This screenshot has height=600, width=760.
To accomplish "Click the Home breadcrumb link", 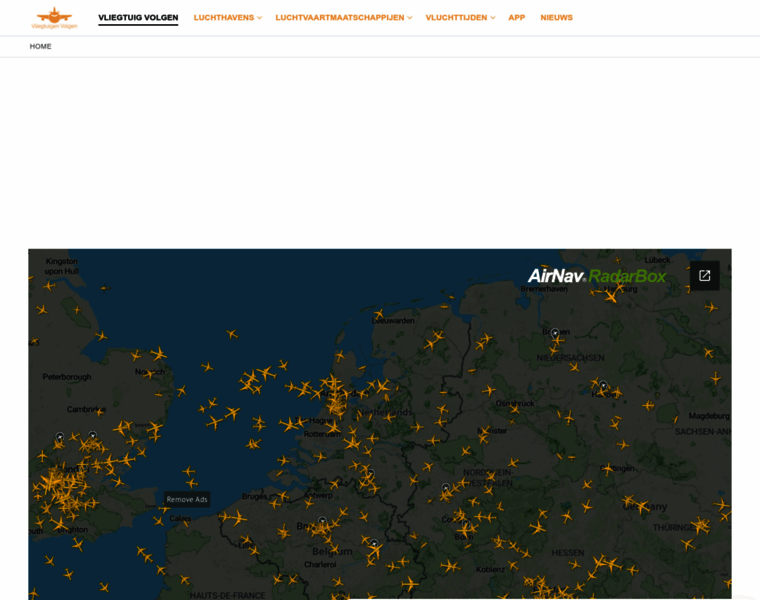I will (x=40, y=46).
